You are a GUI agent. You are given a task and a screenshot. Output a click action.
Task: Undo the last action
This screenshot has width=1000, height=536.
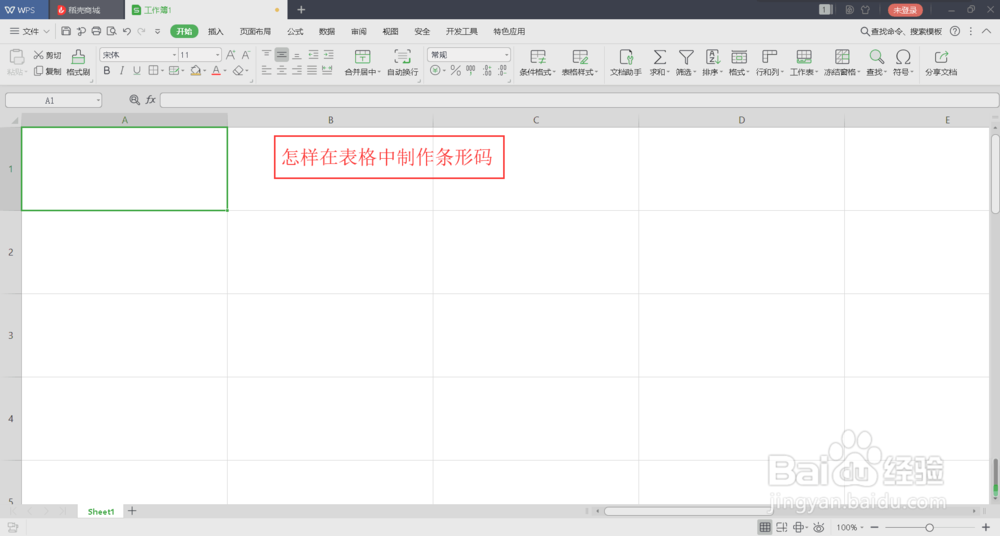click(x=127, y=31)
